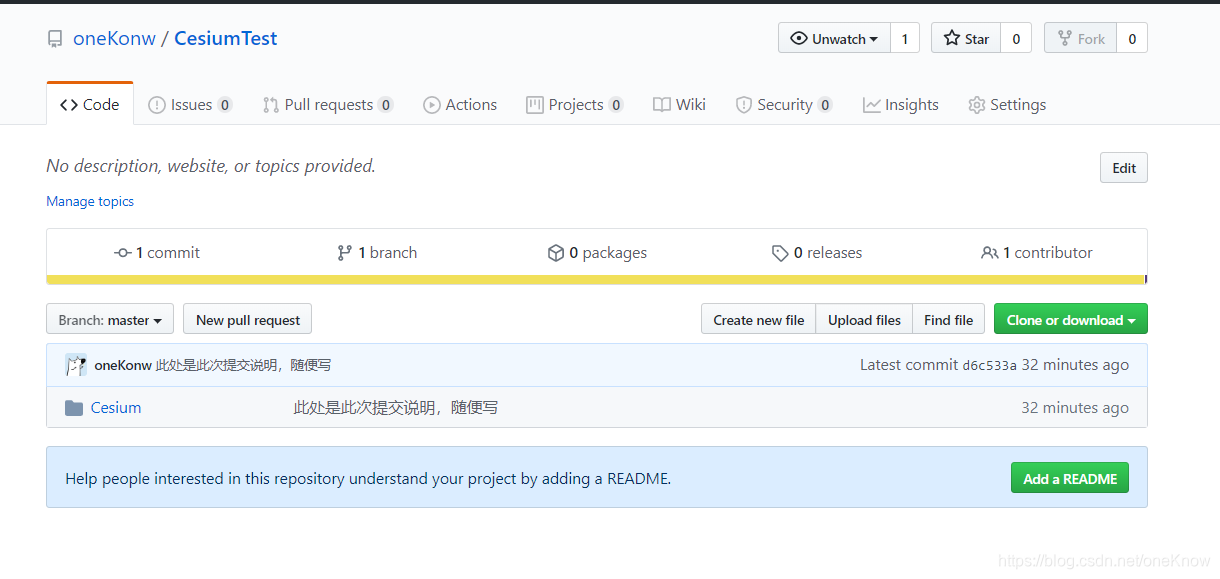1220x579 pixels.
Task: Click the Settings gear icon
Action: coord(977,105)
